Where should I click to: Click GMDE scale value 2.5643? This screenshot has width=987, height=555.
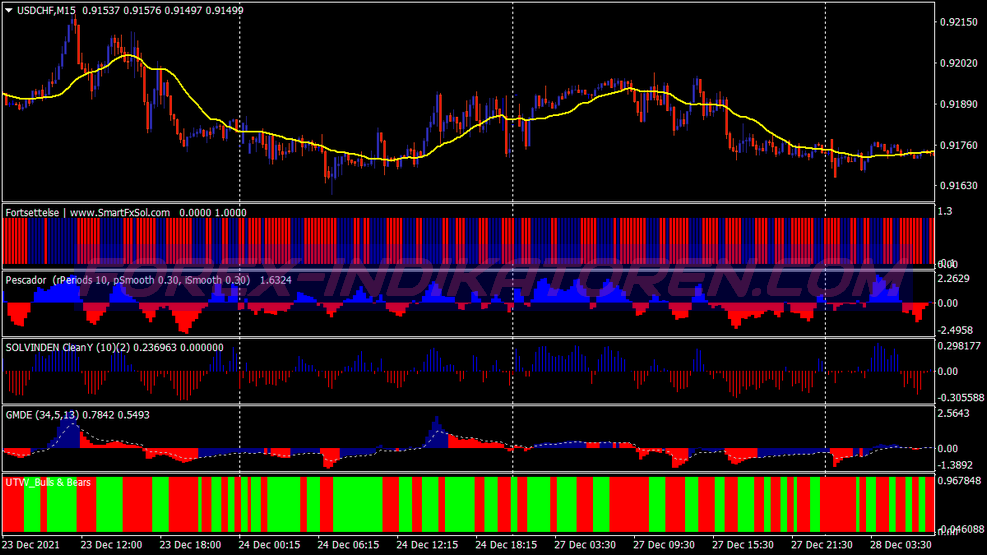click(954, 413)
